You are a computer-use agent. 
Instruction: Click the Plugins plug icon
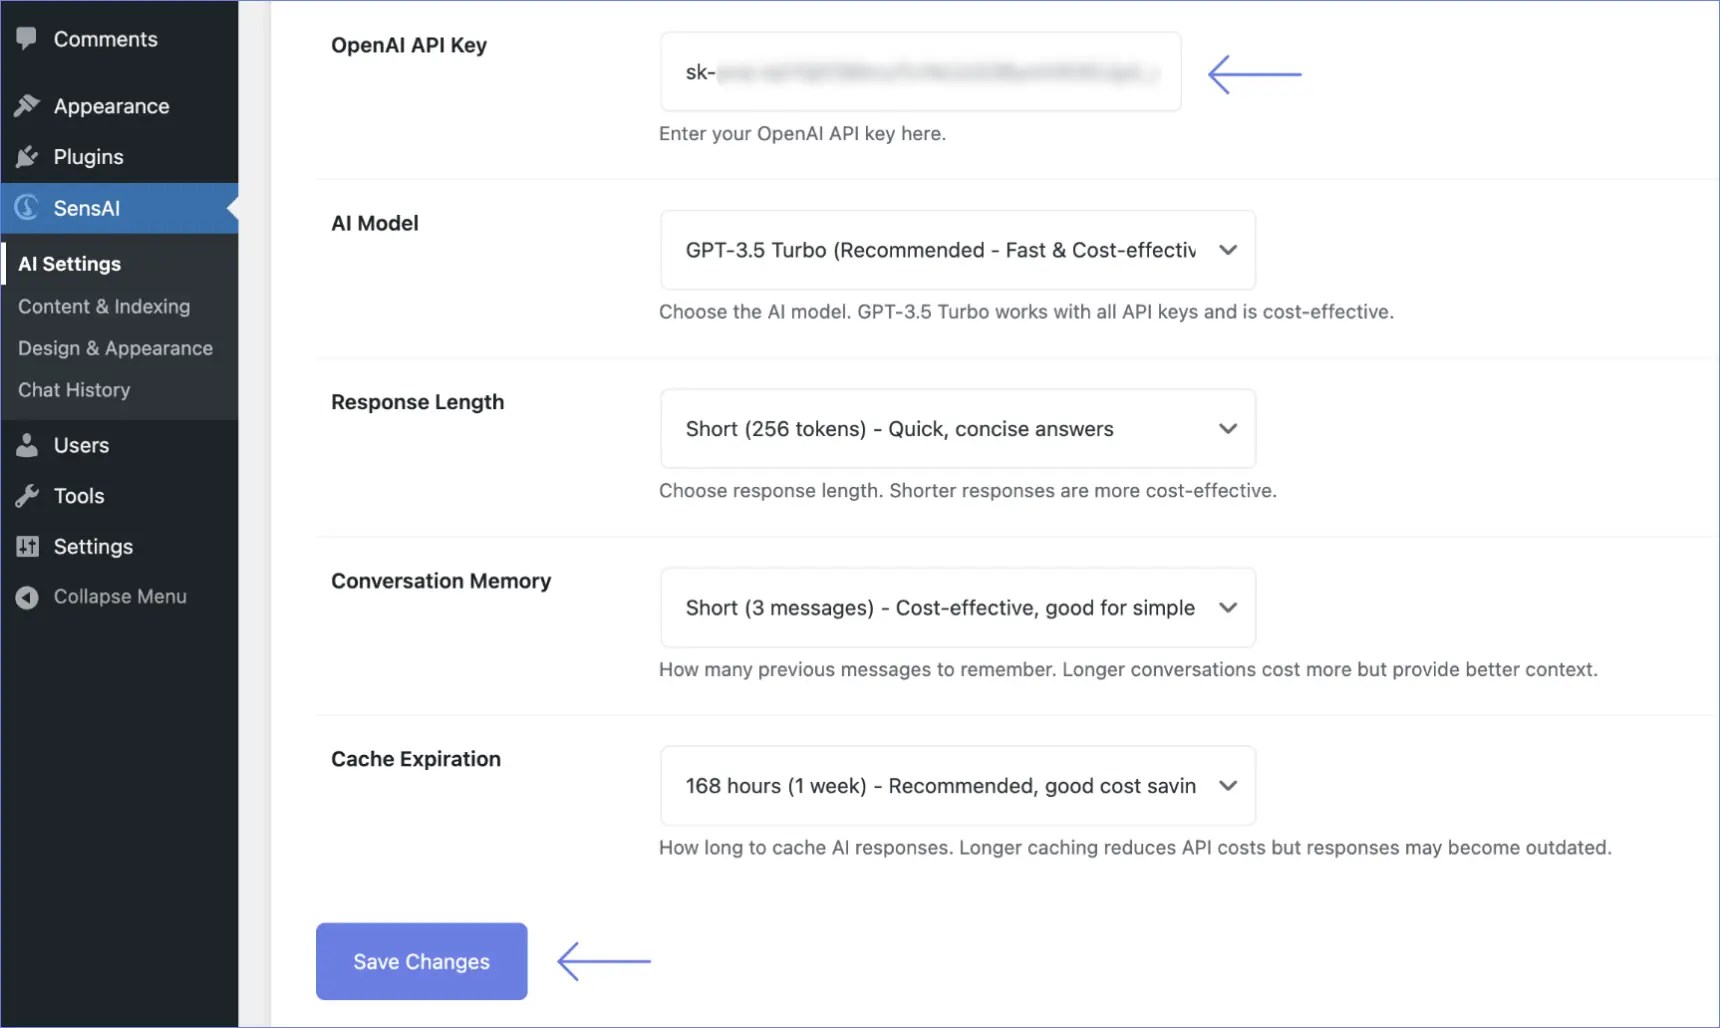(27, 157)
